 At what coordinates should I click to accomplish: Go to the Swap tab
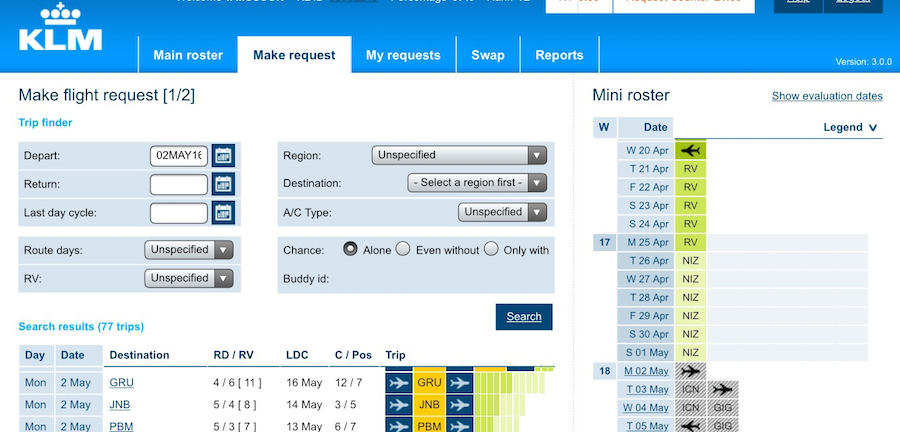[x=488, y=55]
